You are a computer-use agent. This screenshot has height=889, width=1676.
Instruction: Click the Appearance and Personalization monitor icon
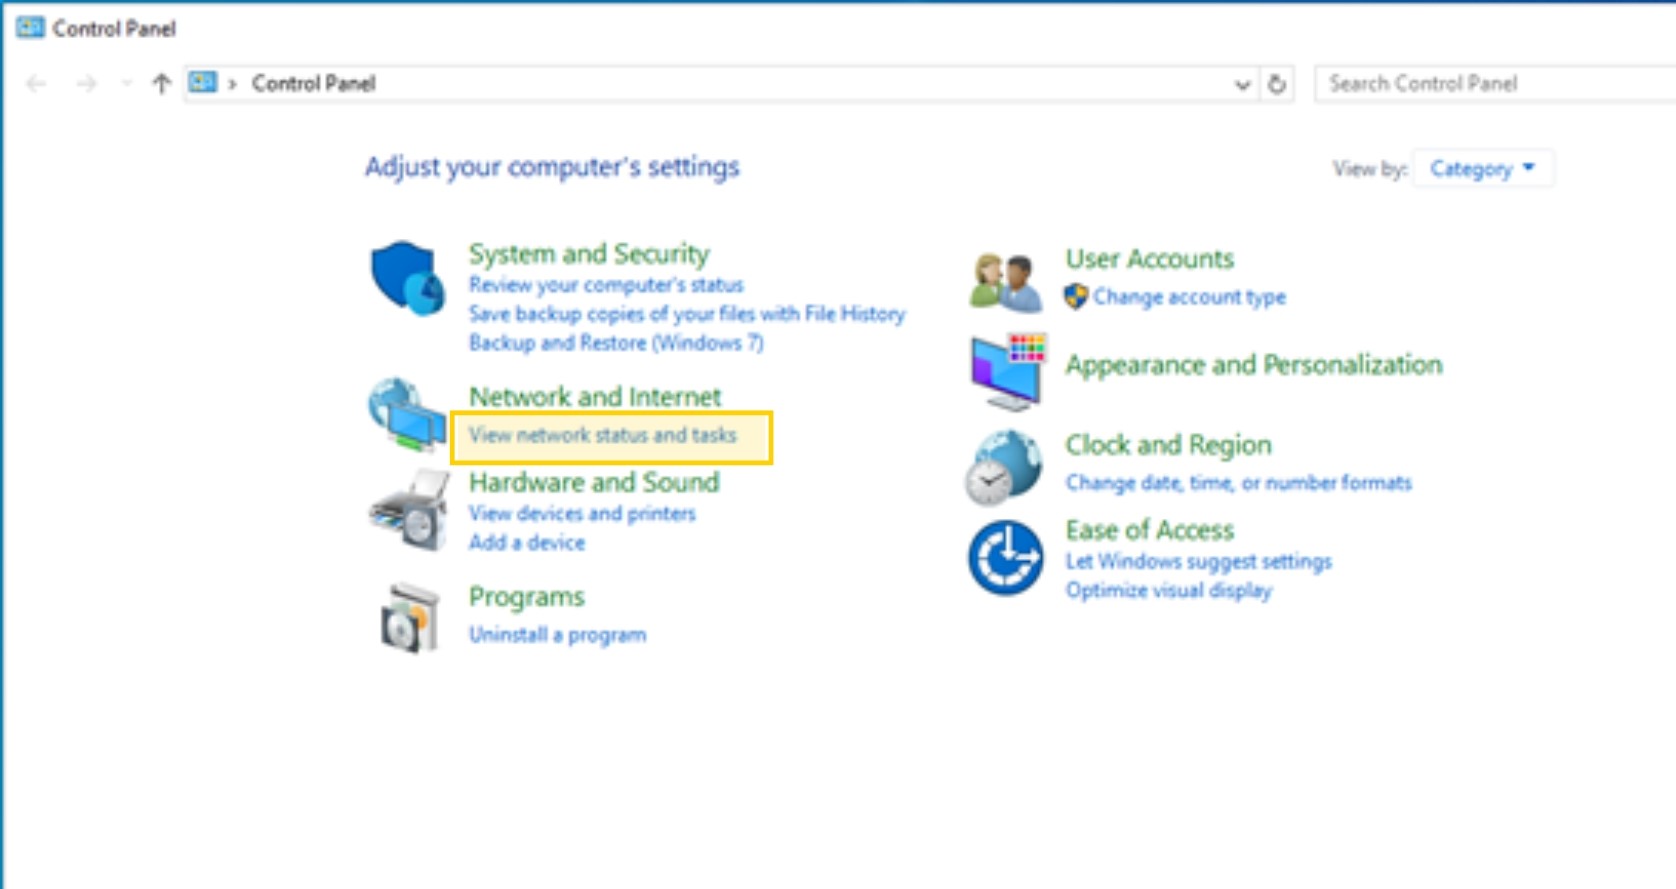[x=1006, y=371]
